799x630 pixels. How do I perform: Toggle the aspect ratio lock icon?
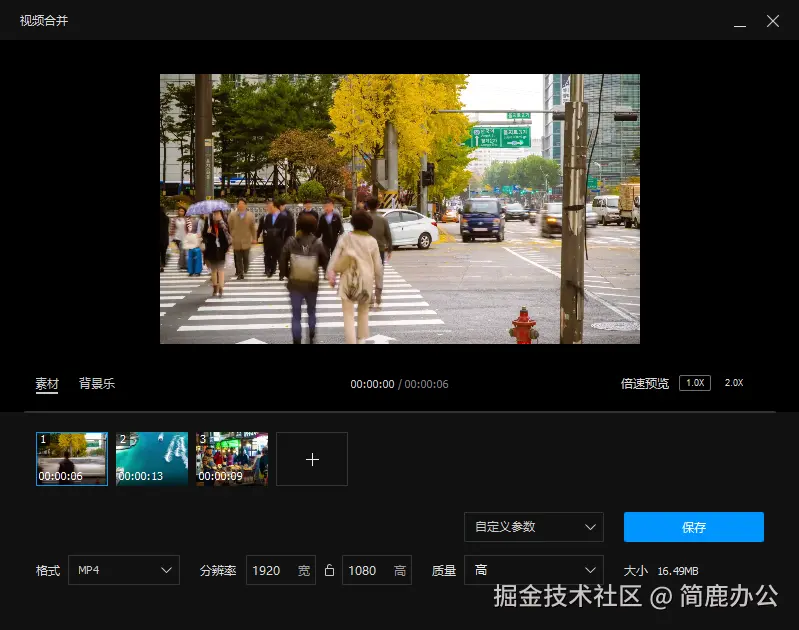[329, 570]
